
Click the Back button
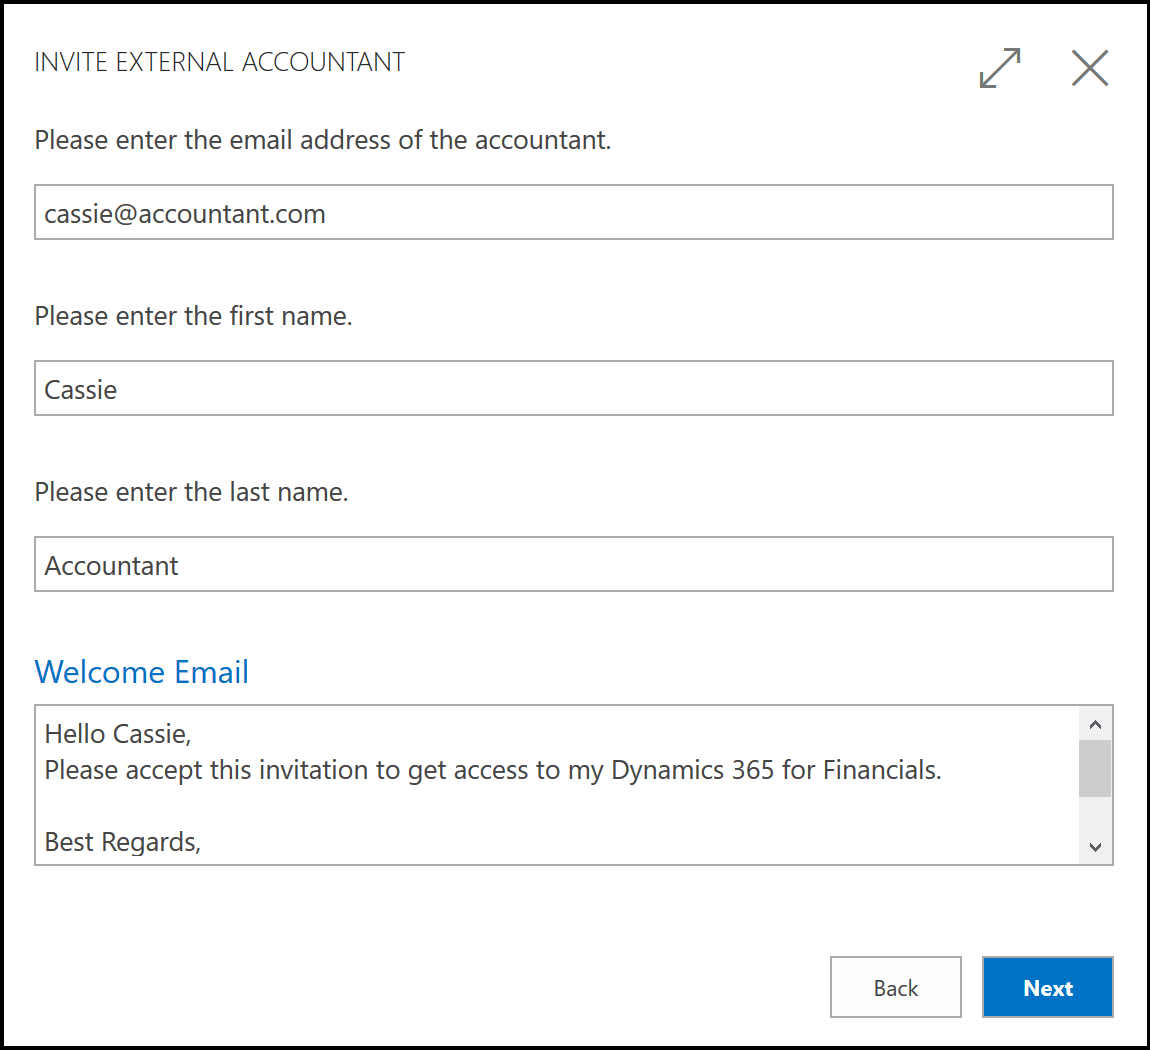coord(895,987)
